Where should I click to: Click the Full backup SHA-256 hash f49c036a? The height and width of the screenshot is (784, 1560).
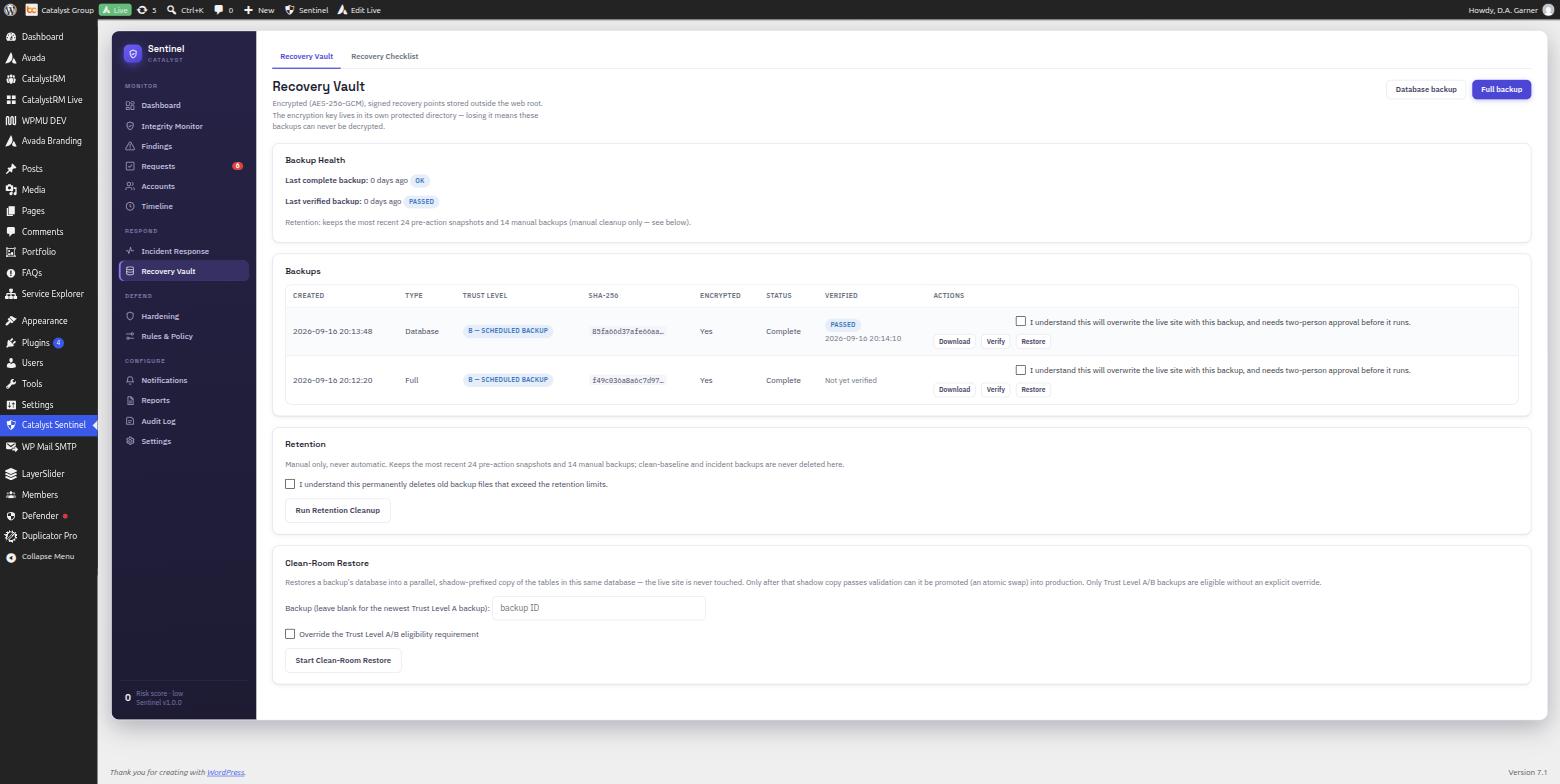coord(628,380)
